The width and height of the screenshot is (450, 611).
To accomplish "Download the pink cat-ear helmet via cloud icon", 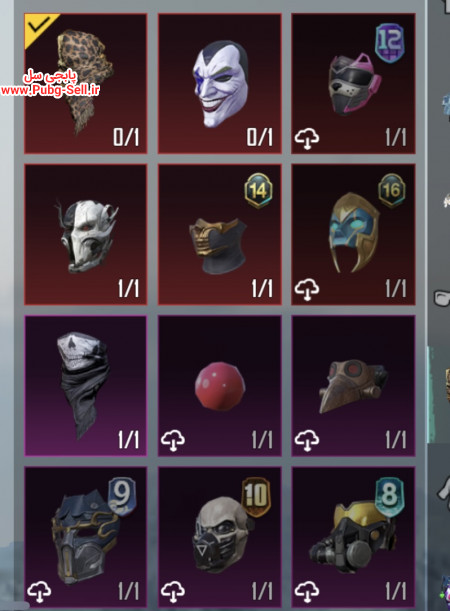I will point(307,139).
